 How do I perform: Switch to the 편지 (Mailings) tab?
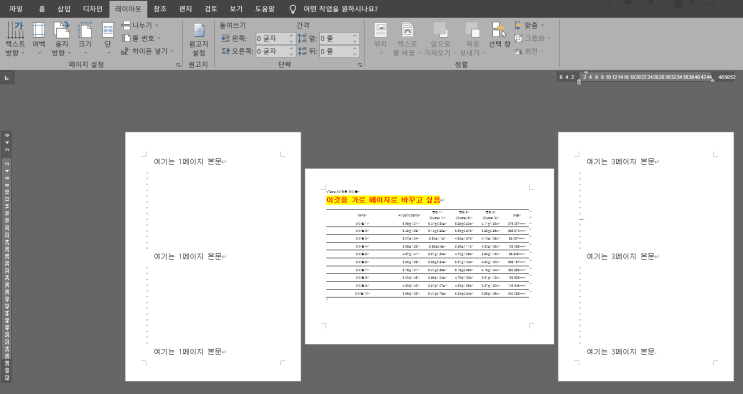click(x=185, y=9)
